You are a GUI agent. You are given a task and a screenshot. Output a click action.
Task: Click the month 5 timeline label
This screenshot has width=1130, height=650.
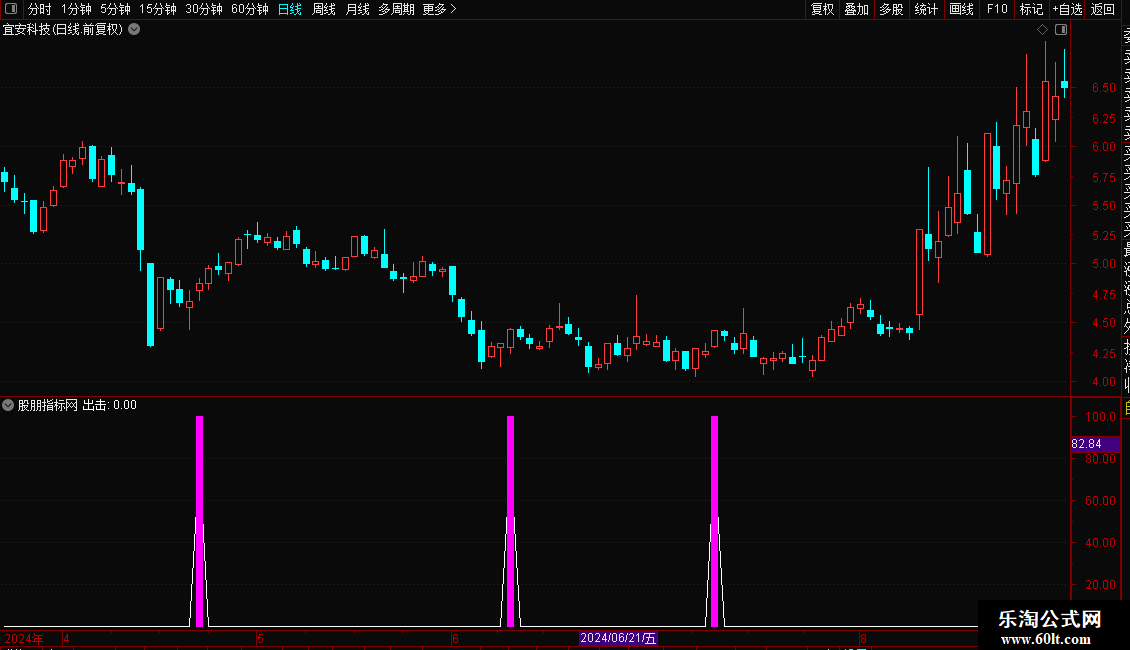tap(260, 638)
